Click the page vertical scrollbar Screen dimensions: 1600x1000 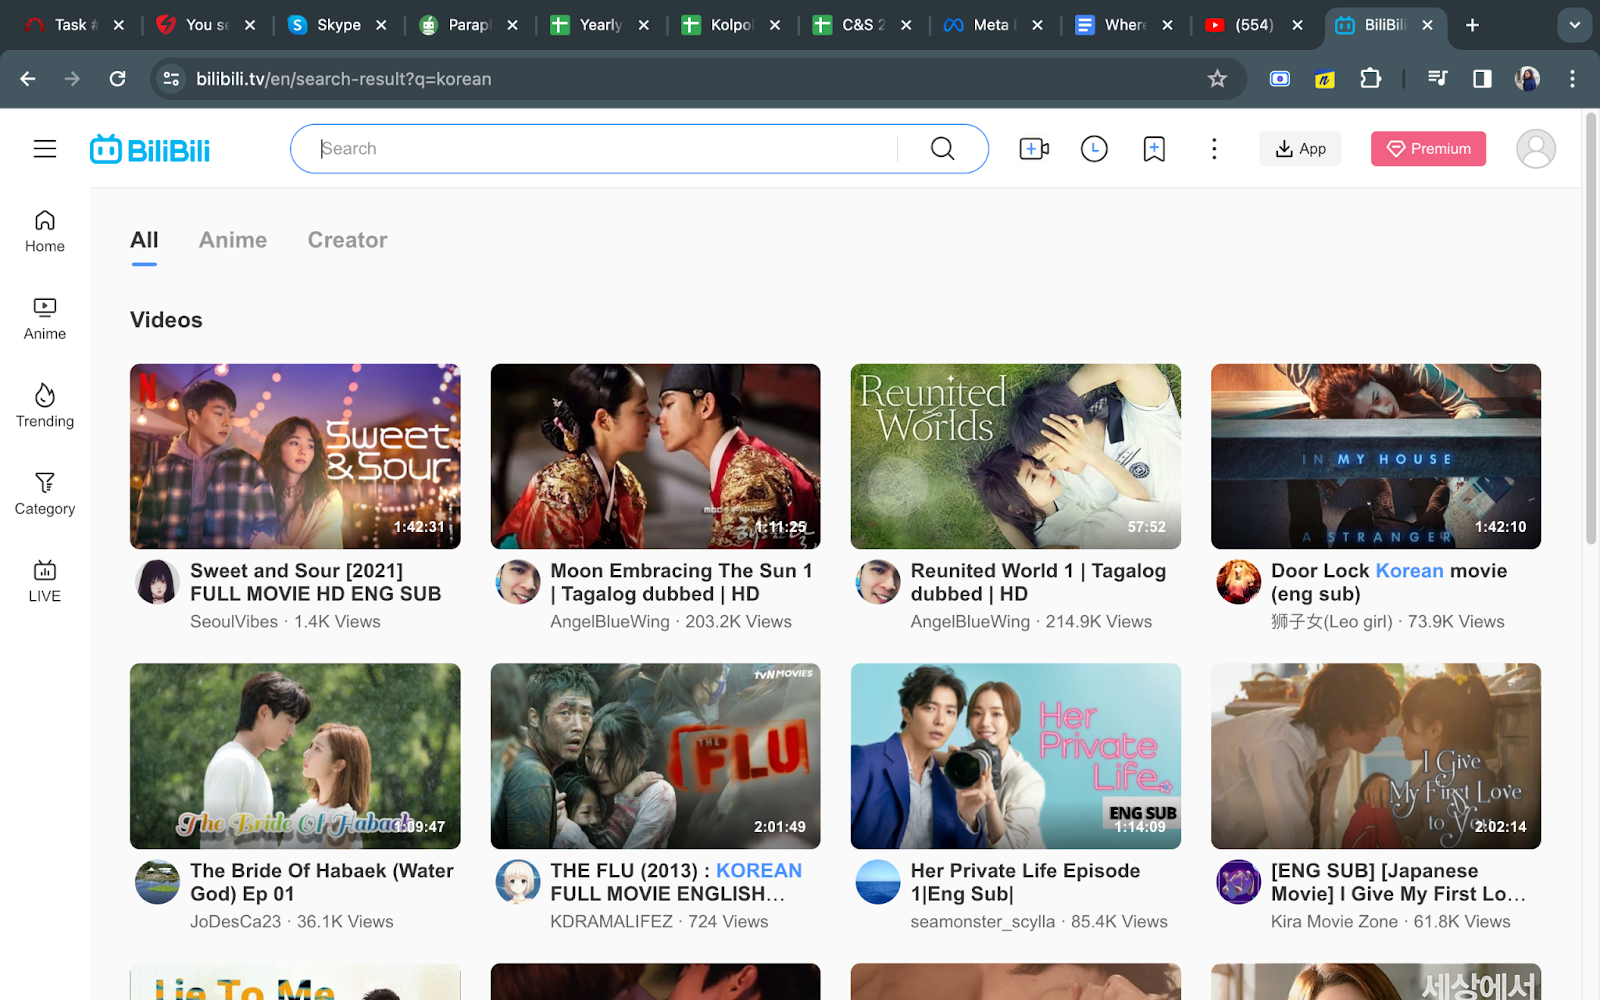click(1591, 330)
